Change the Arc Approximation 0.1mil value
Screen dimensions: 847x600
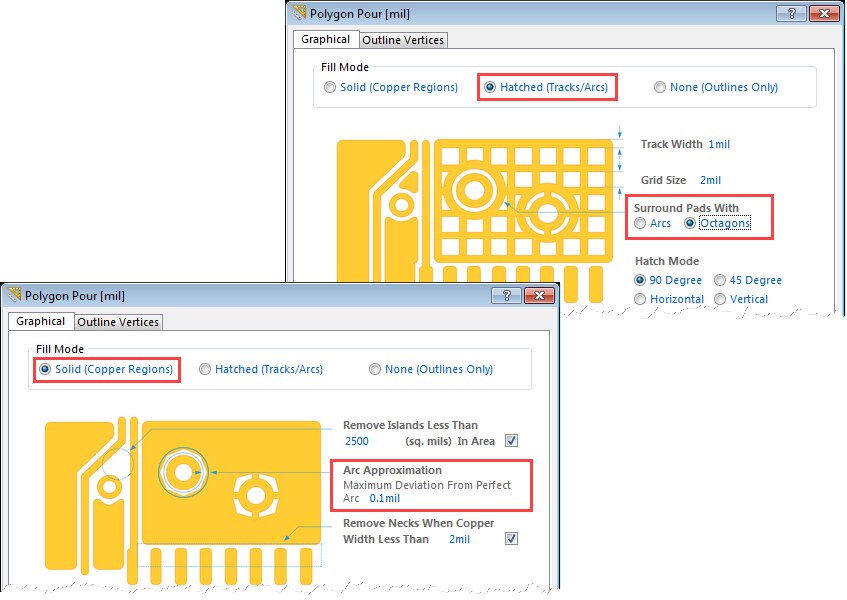click(x=384, y=498)
